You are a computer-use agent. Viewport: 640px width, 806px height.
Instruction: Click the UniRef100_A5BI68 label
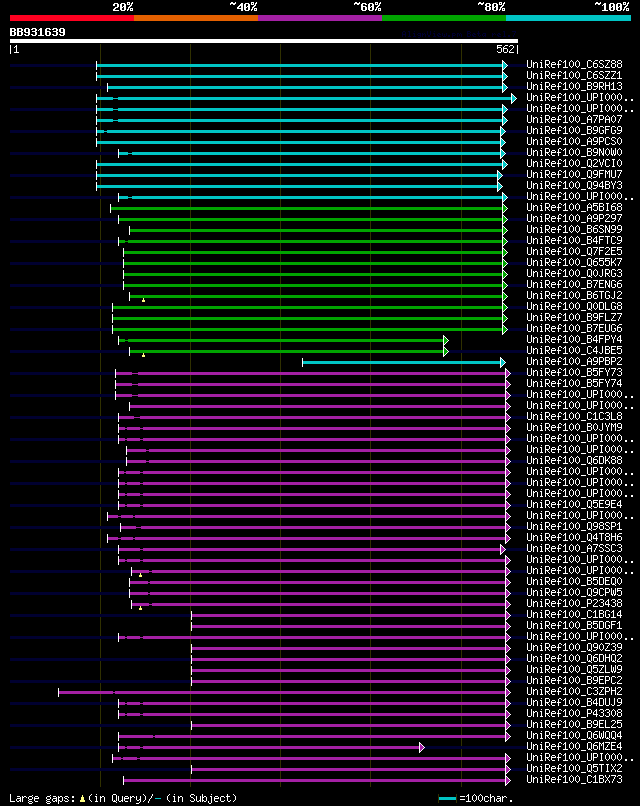pyautogui.click(x=574, y=207)
